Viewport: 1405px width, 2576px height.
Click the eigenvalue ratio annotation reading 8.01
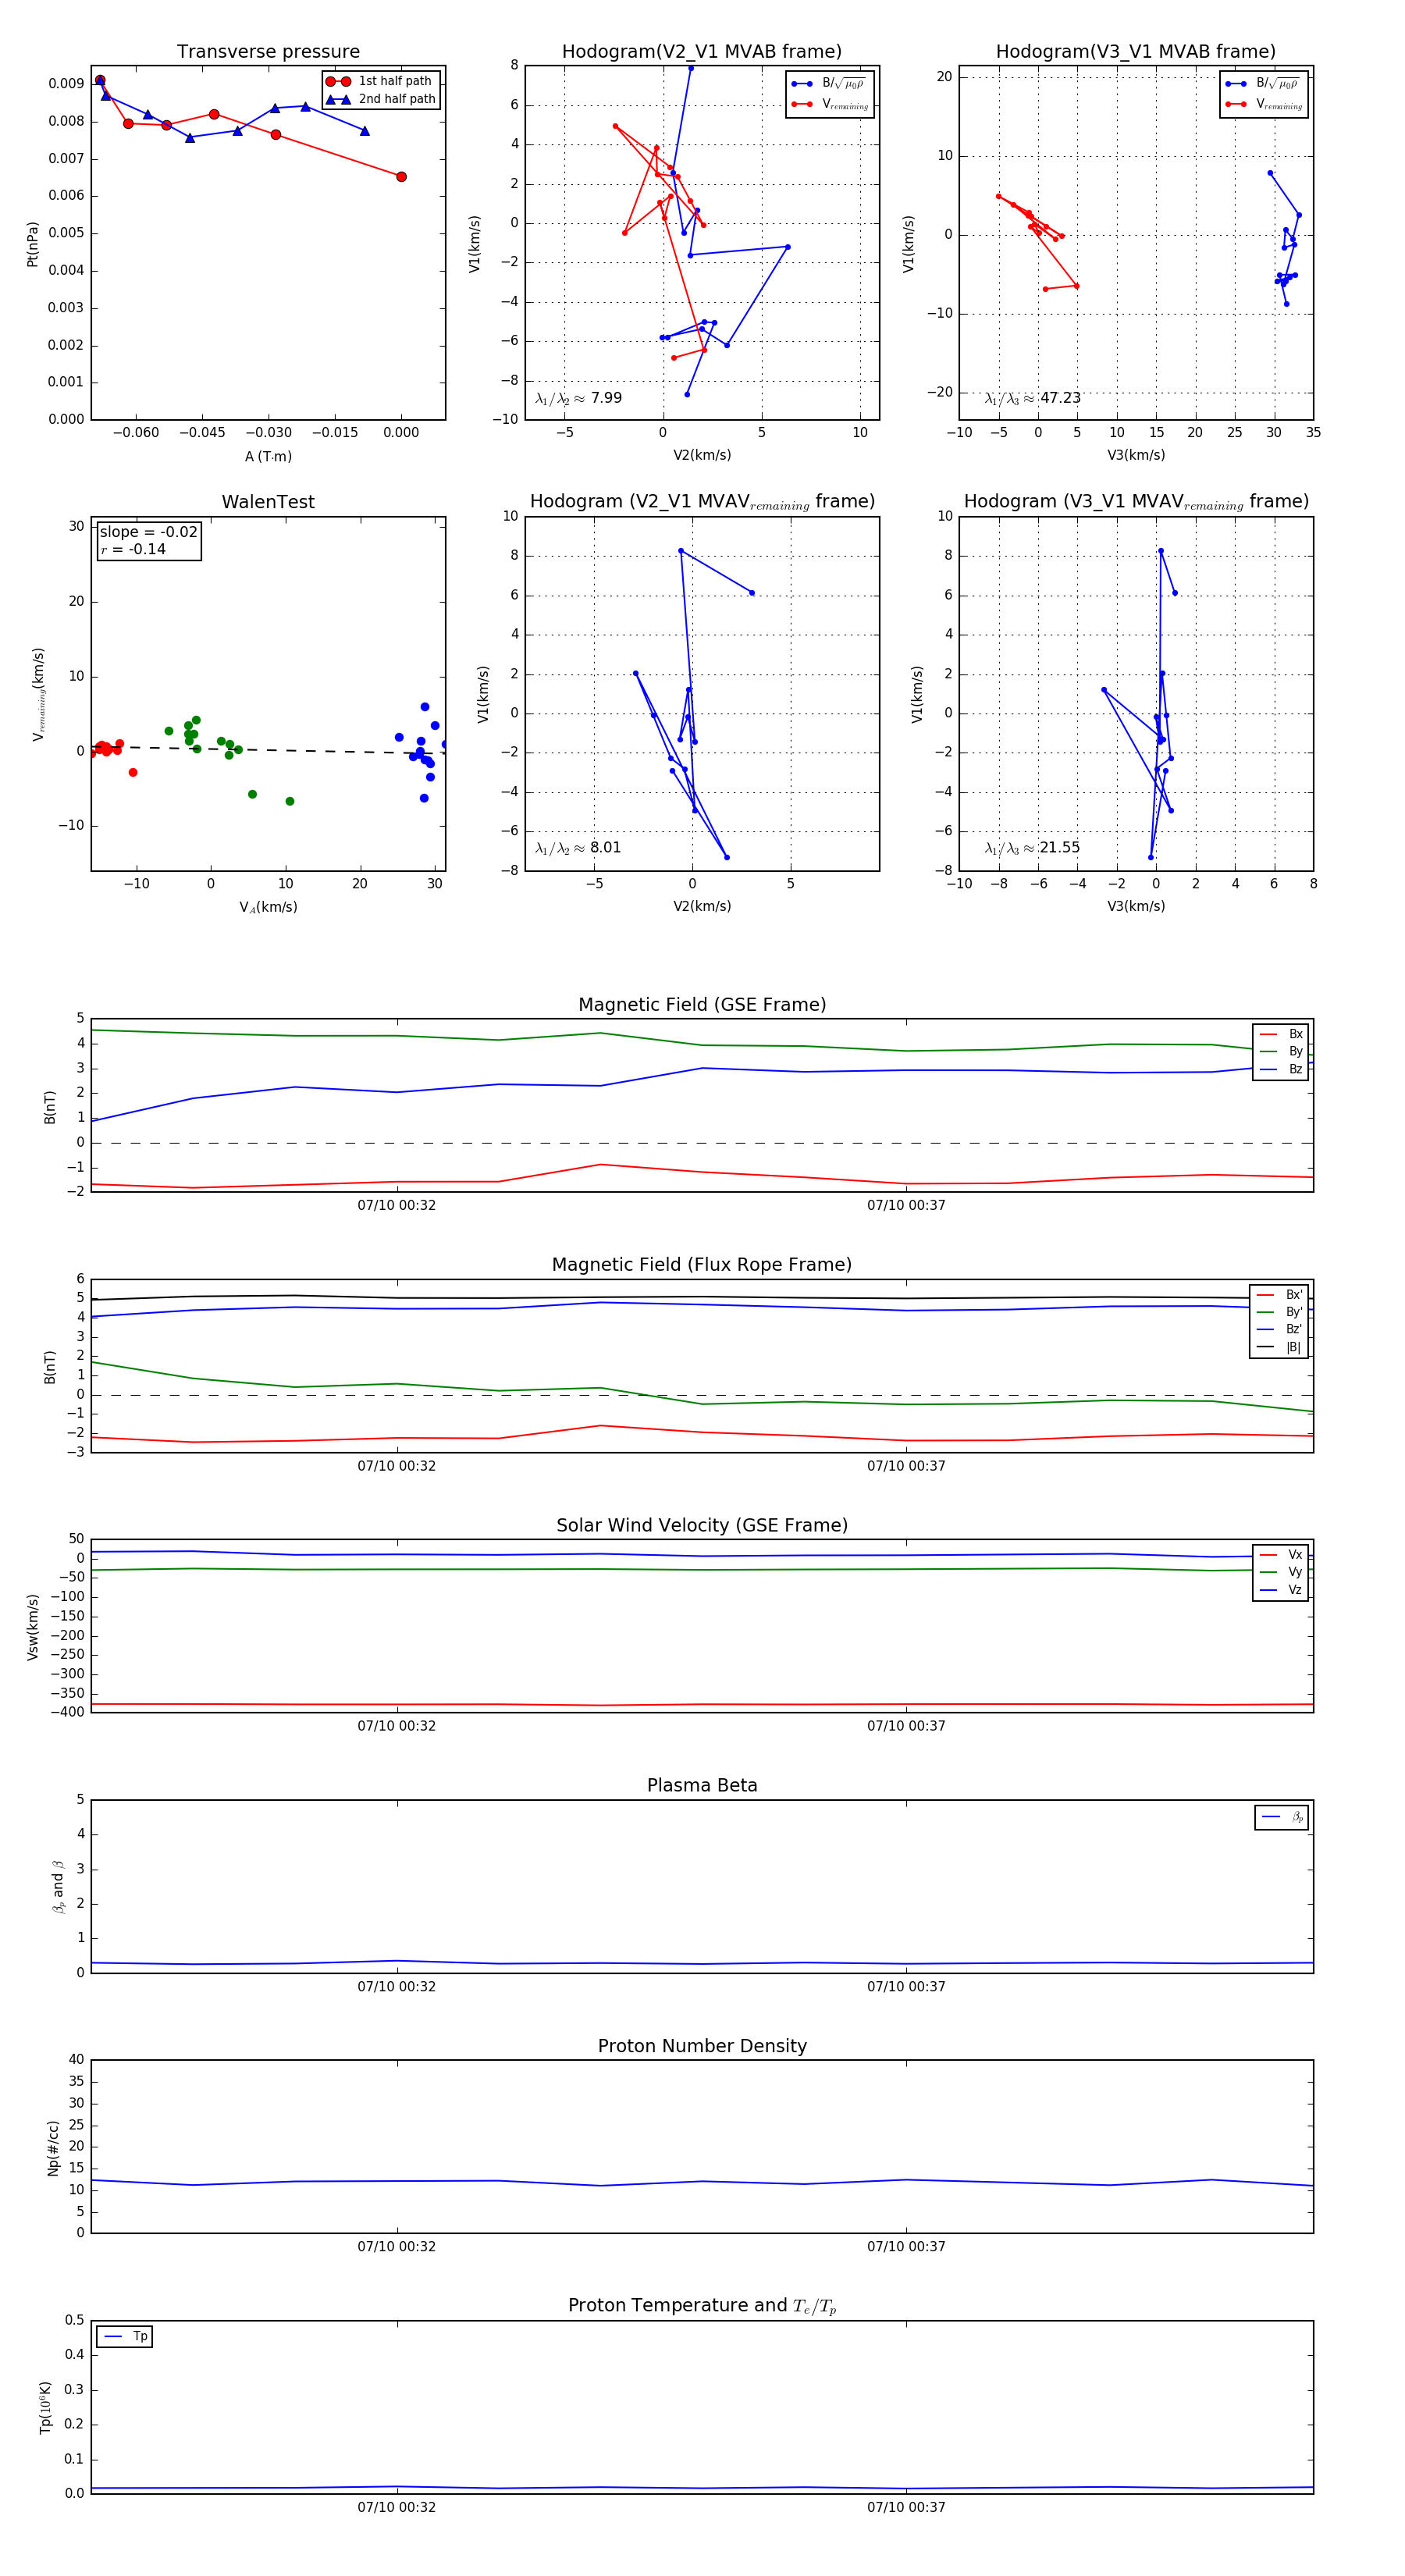(x=578, y=848)
